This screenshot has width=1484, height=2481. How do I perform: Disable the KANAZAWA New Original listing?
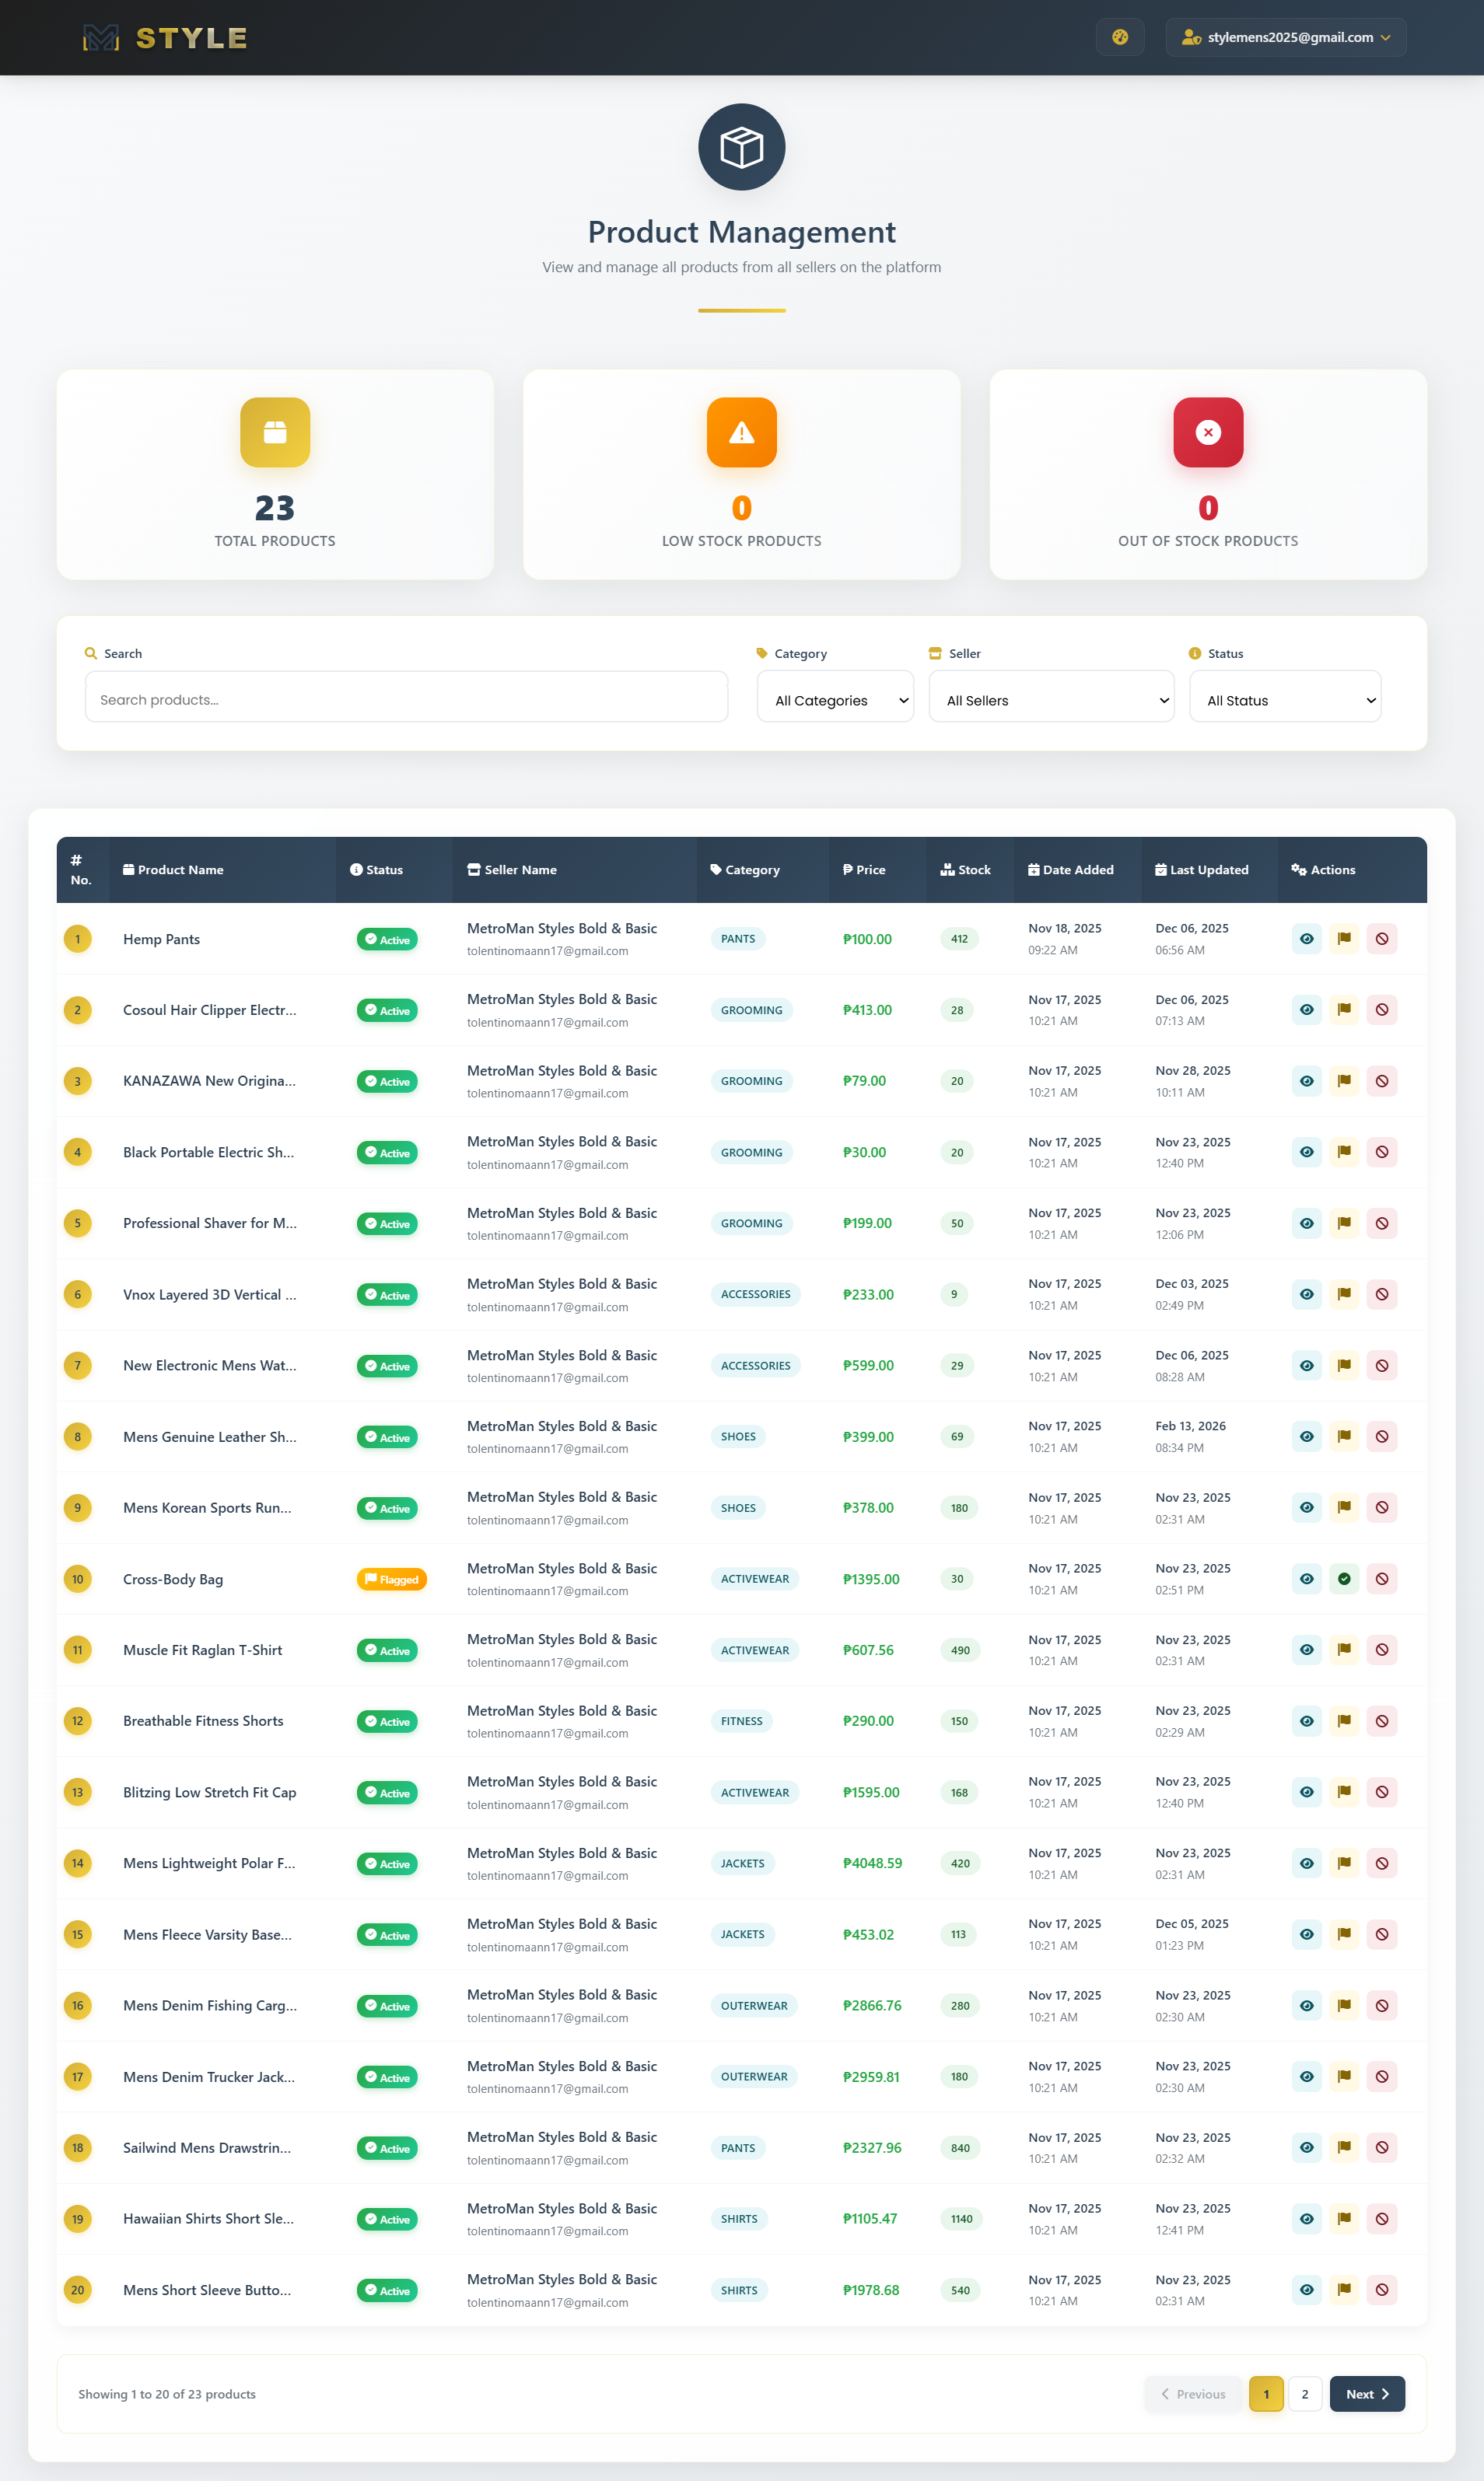[x=1382, y=1081]
